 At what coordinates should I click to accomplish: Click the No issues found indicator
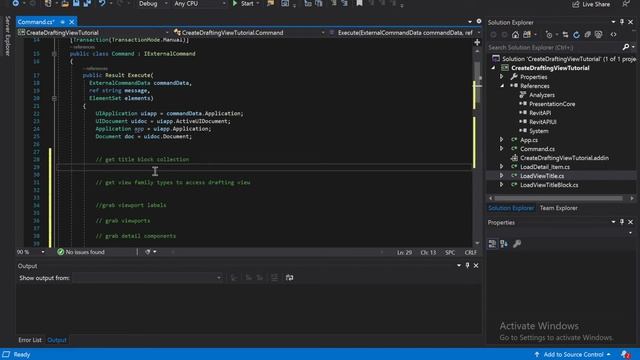click(81, 252)
